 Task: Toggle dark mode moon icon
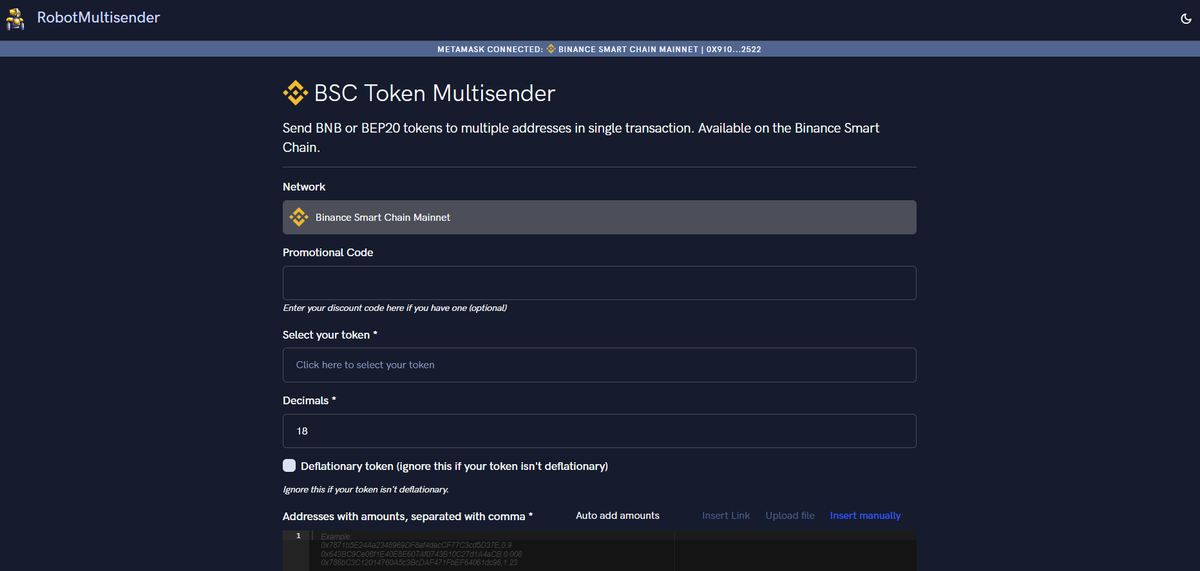click(x=1185, y=18)
